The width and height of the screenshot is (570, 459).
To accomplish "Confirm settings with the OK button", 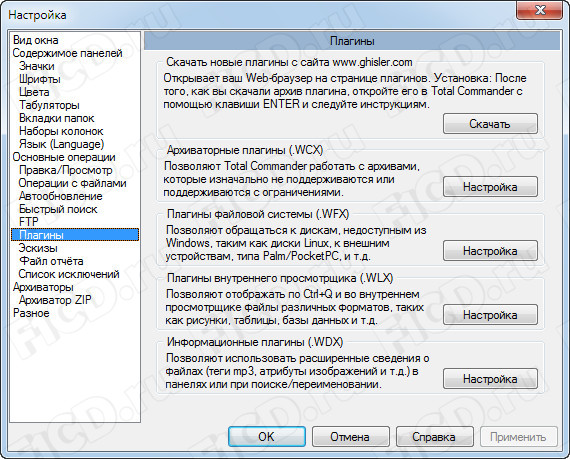I will 267,436.
